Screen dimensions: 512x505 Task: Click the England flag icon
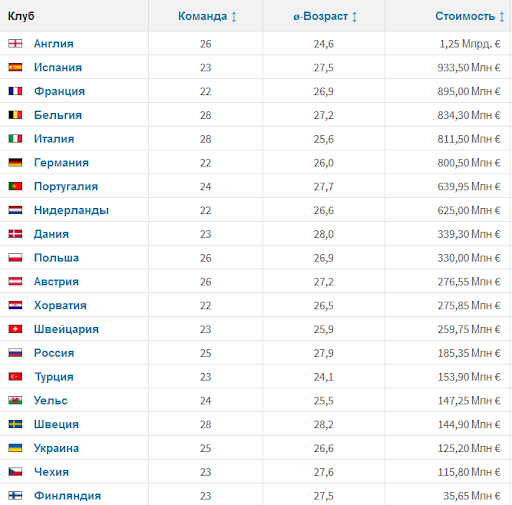tap(15, 44)
